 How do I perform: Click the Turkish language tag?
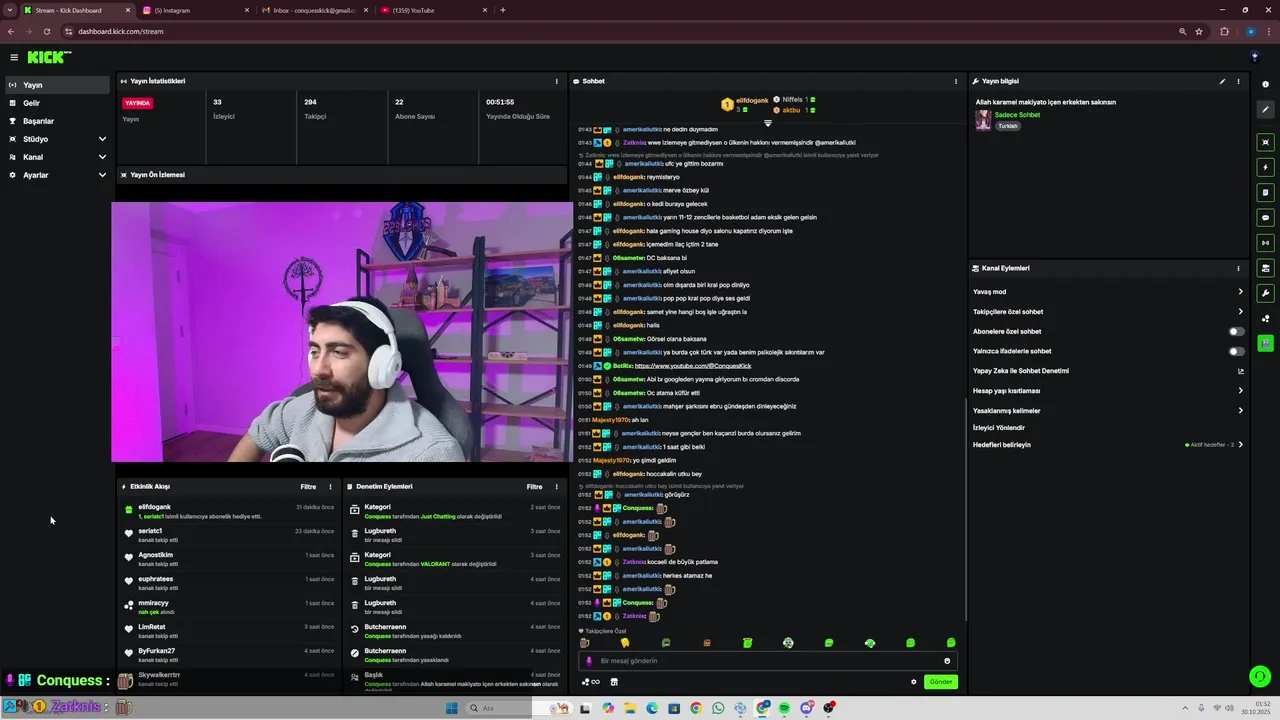(1007, 126)
